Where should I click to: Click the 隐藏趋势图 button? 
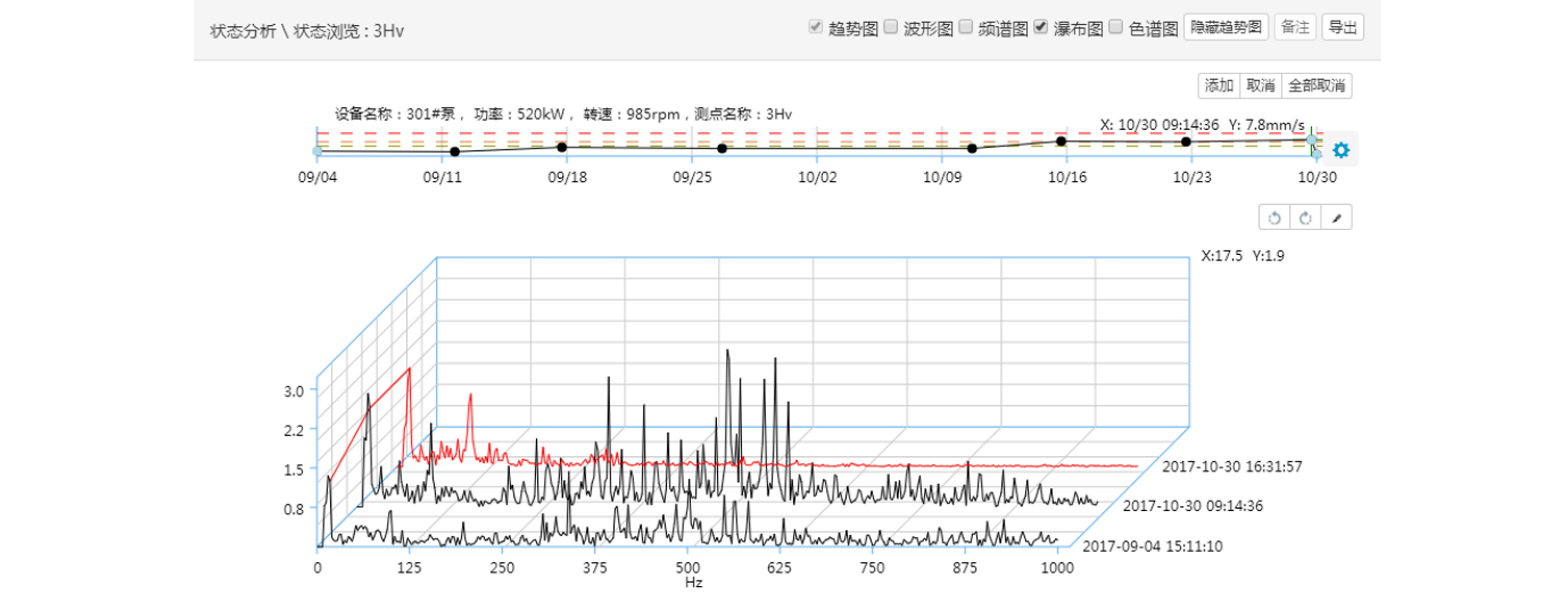coord(1226,28)
